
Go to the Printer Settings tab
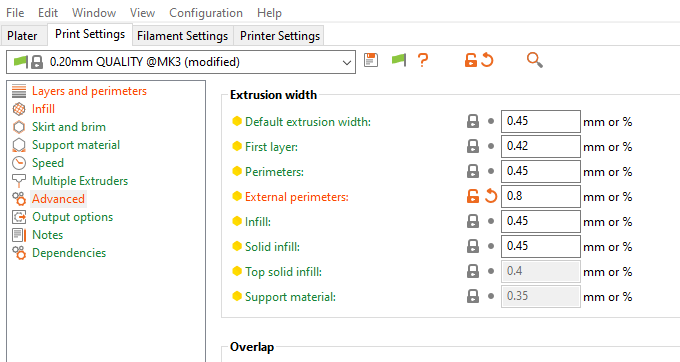(x=280, y=36)
